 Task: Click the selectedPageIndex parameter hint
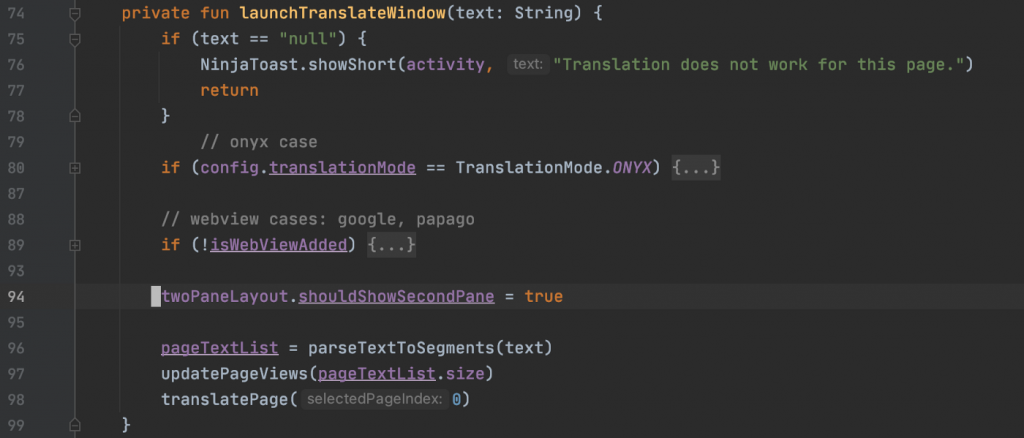tap(376, 399)
